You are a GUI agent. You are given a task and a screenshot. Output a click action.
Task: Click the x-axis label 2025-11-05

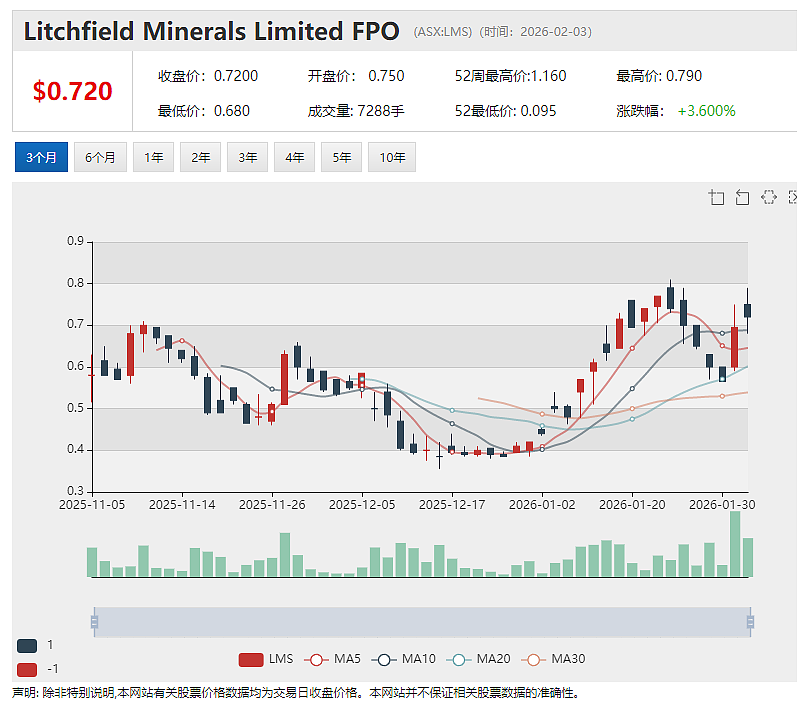(92, 504)
